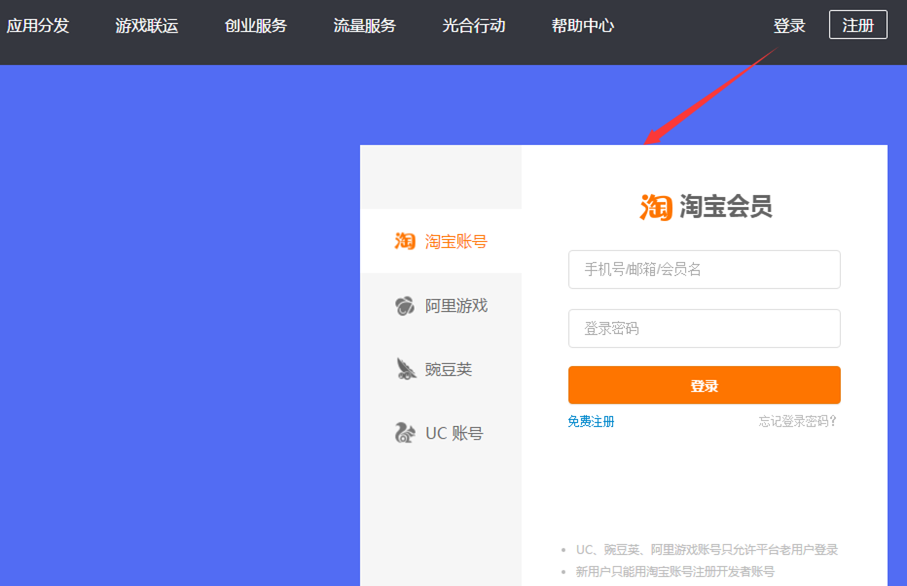The image size is (907, 586).
Task: Click the 登录密码 password field
Action: tap(704, 328)
